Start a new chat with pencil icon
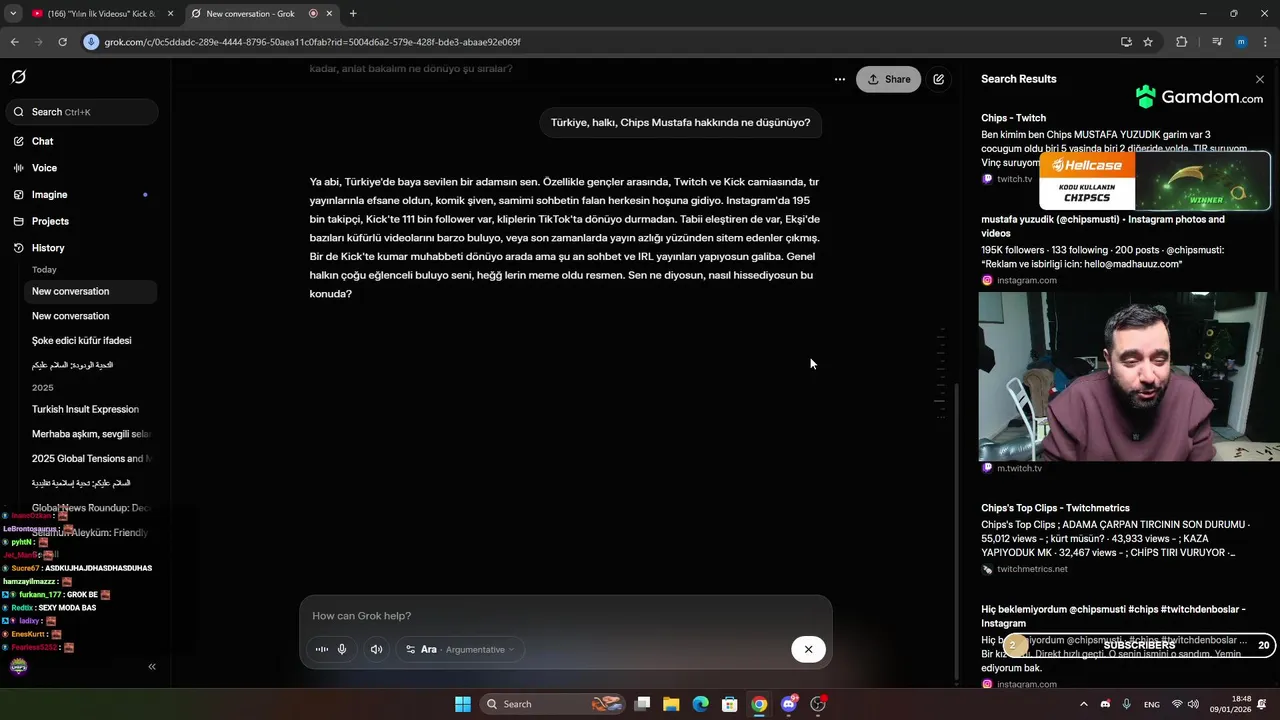1280x720 pixels. point(939,79)
